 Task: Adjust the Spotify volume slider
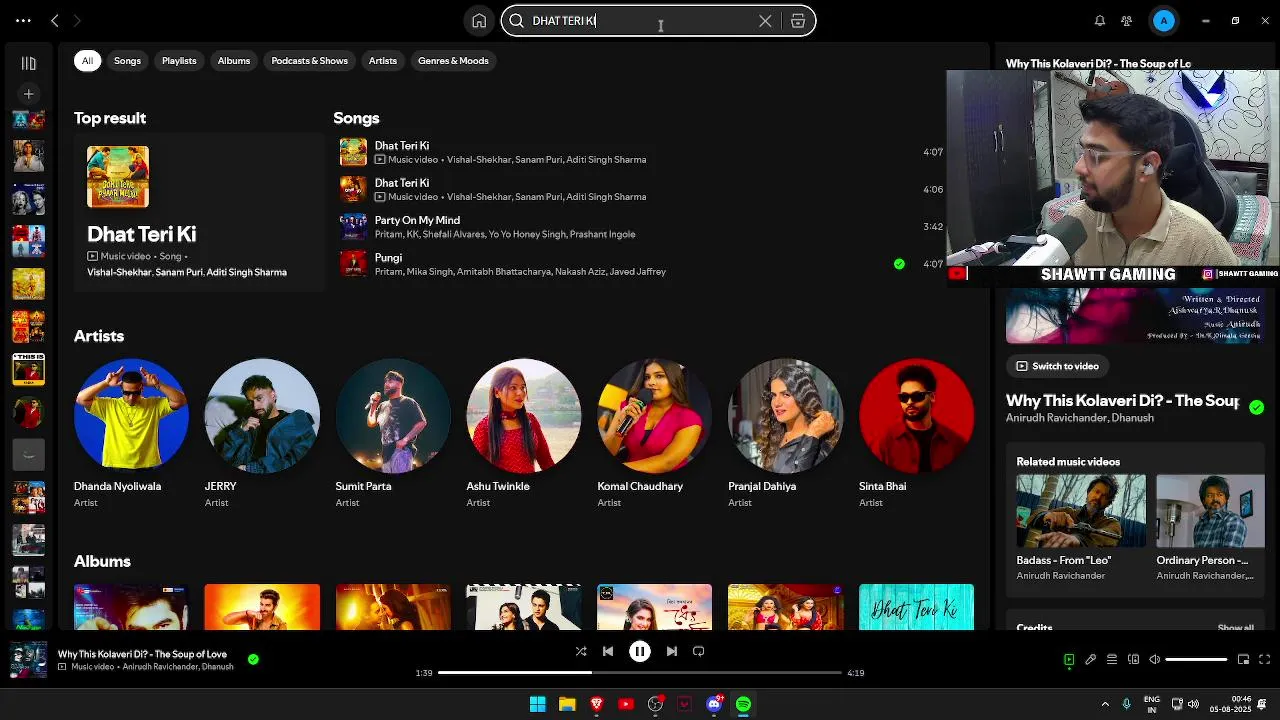(x=1196, y=659)
